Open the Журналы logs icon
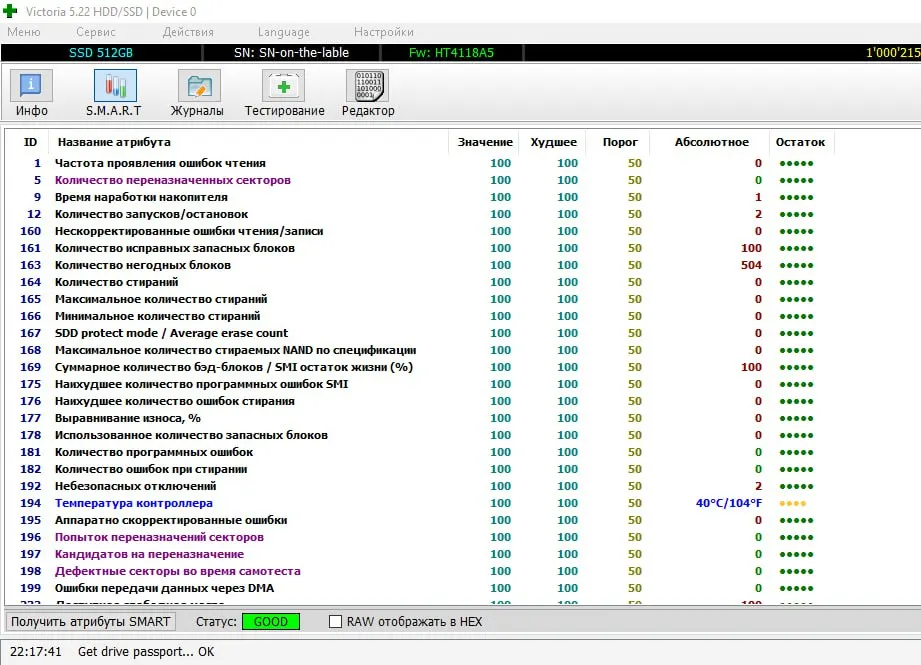 [x=198, y=86]
